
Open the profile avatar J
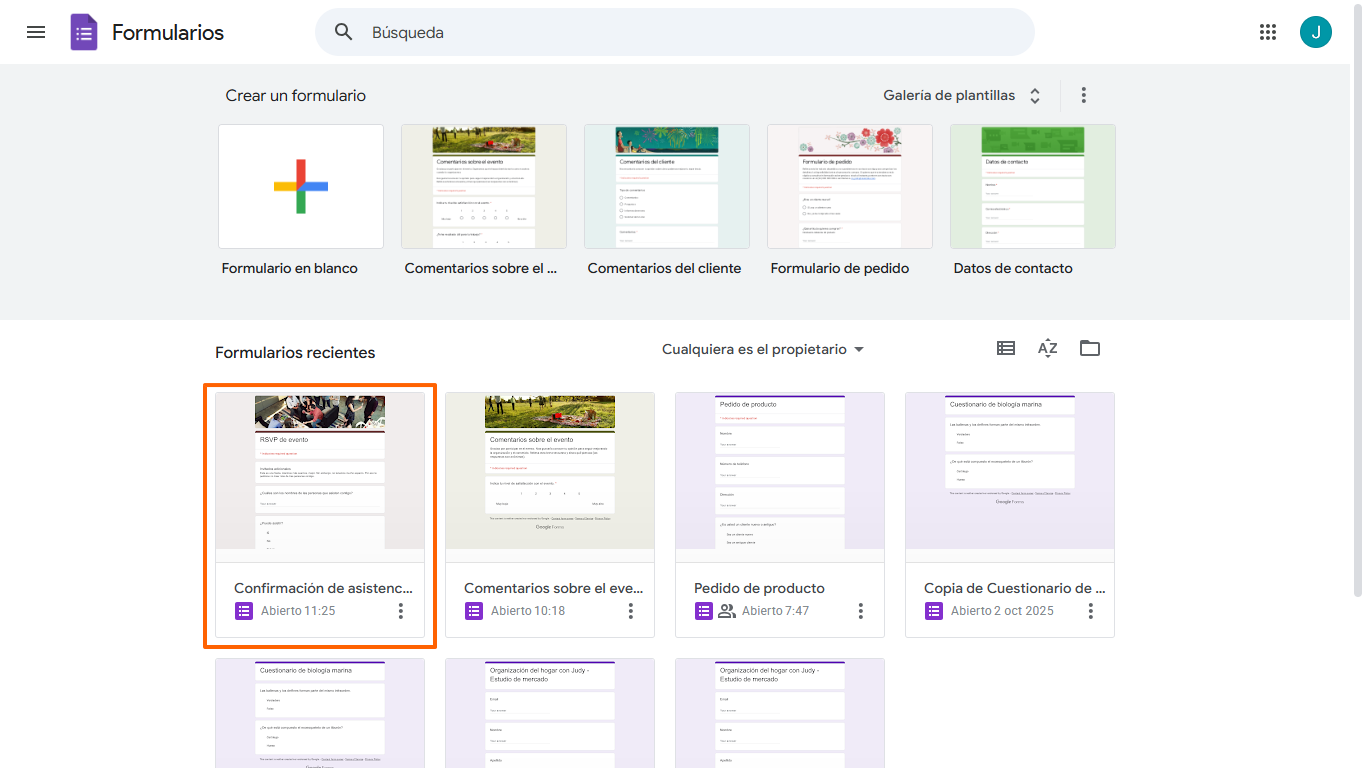[1316, 32]
